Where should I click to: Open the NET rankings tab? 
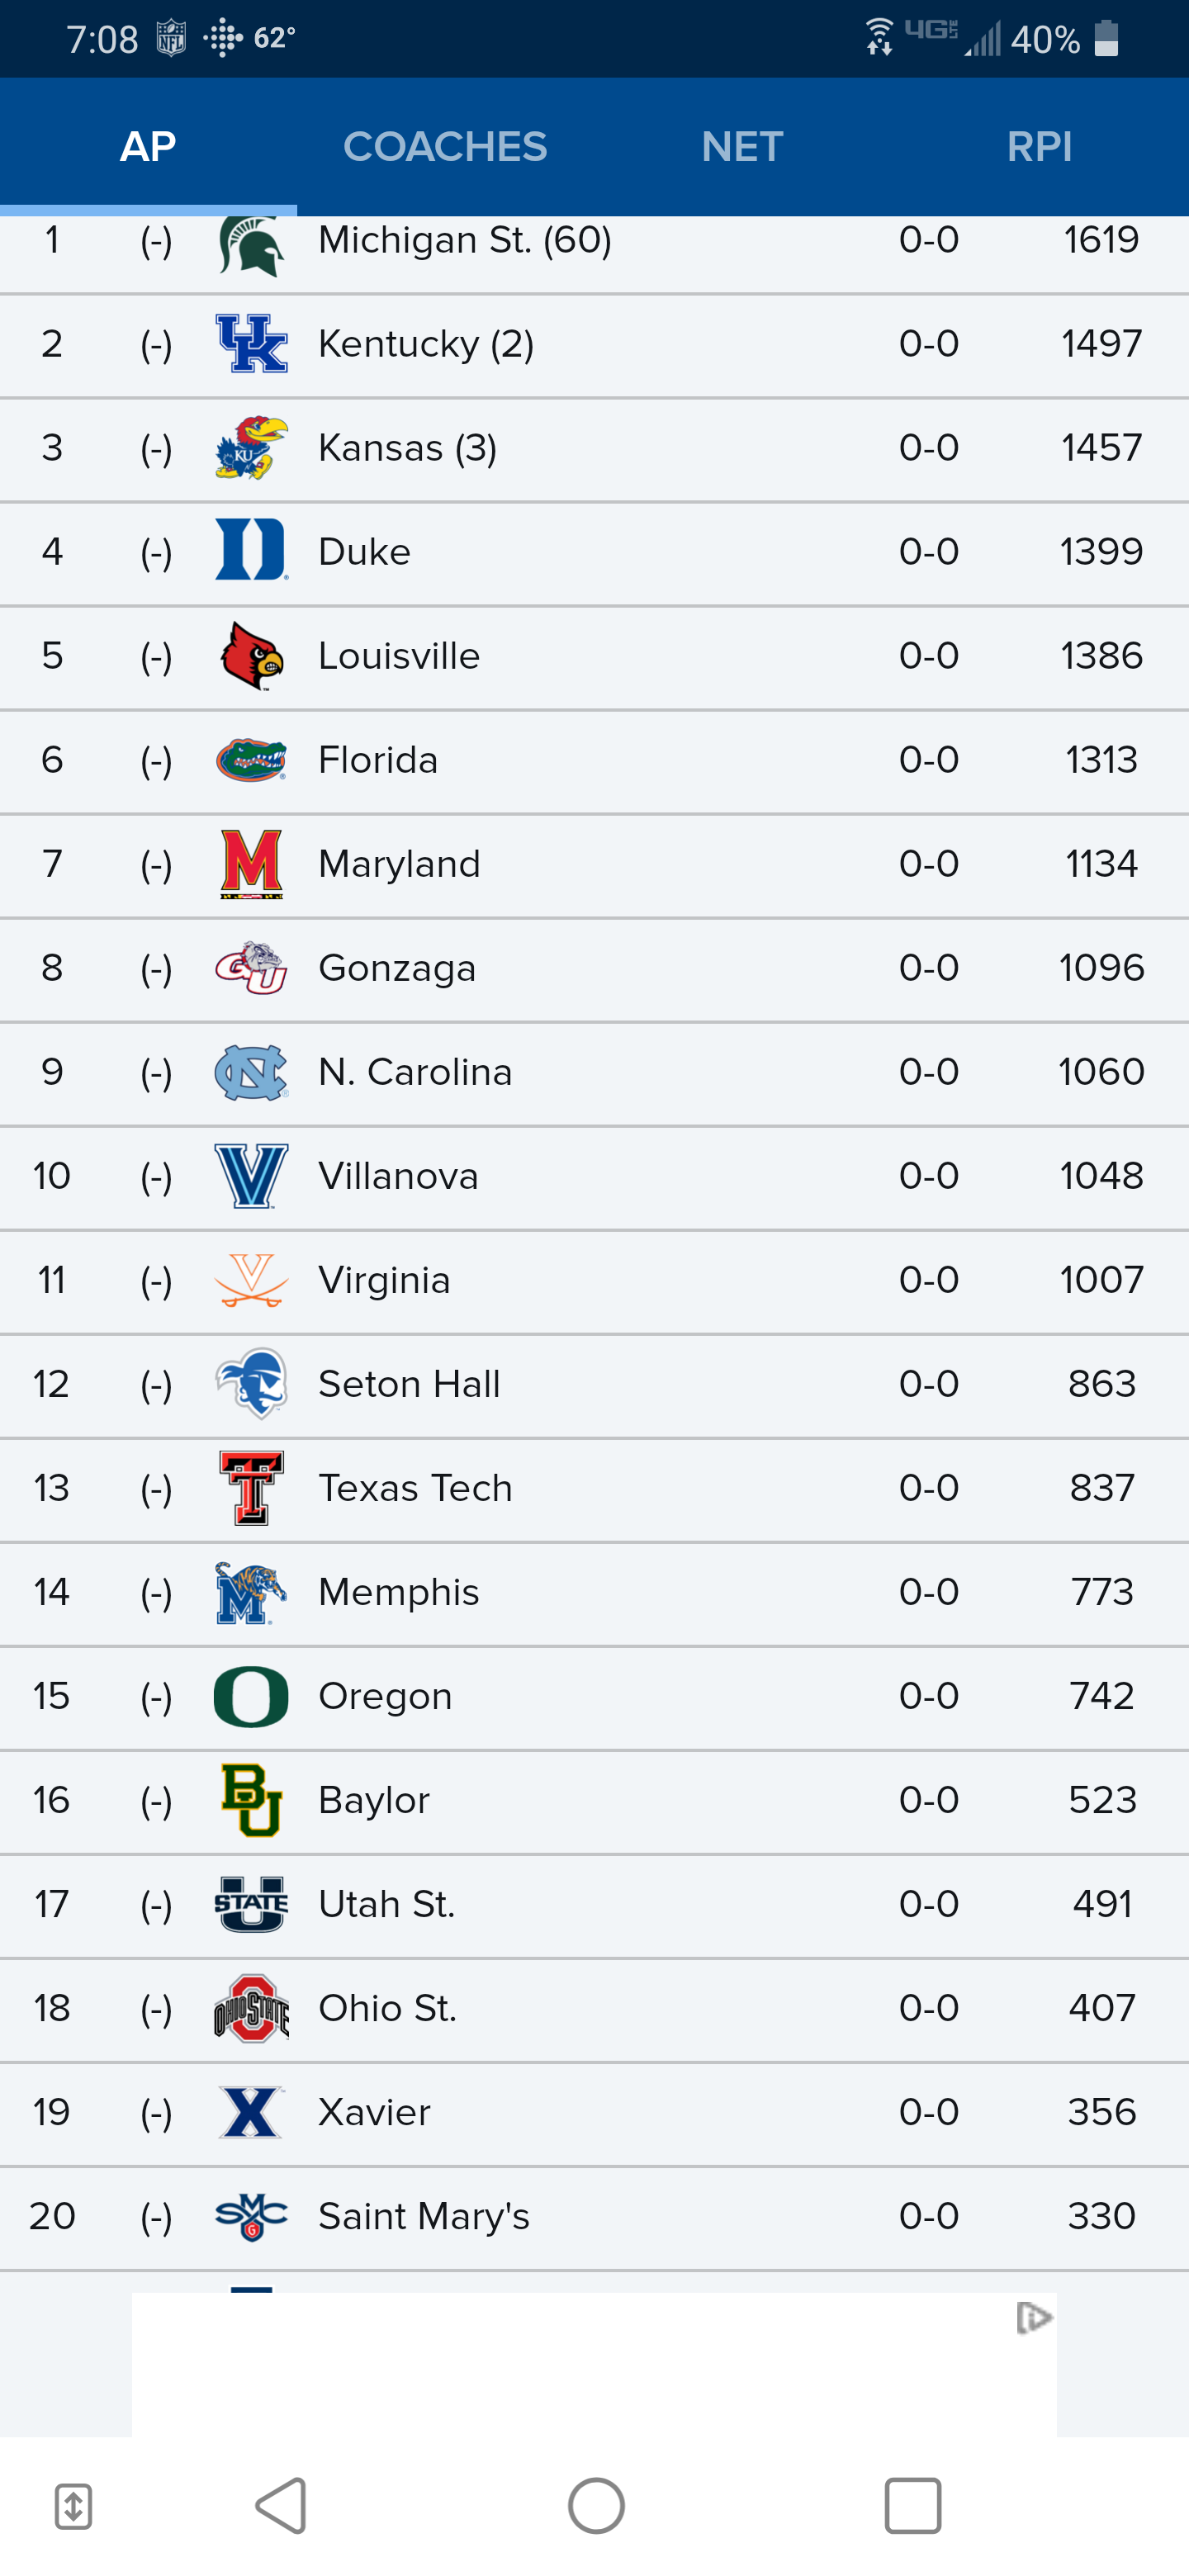click(x=742, y=147)
